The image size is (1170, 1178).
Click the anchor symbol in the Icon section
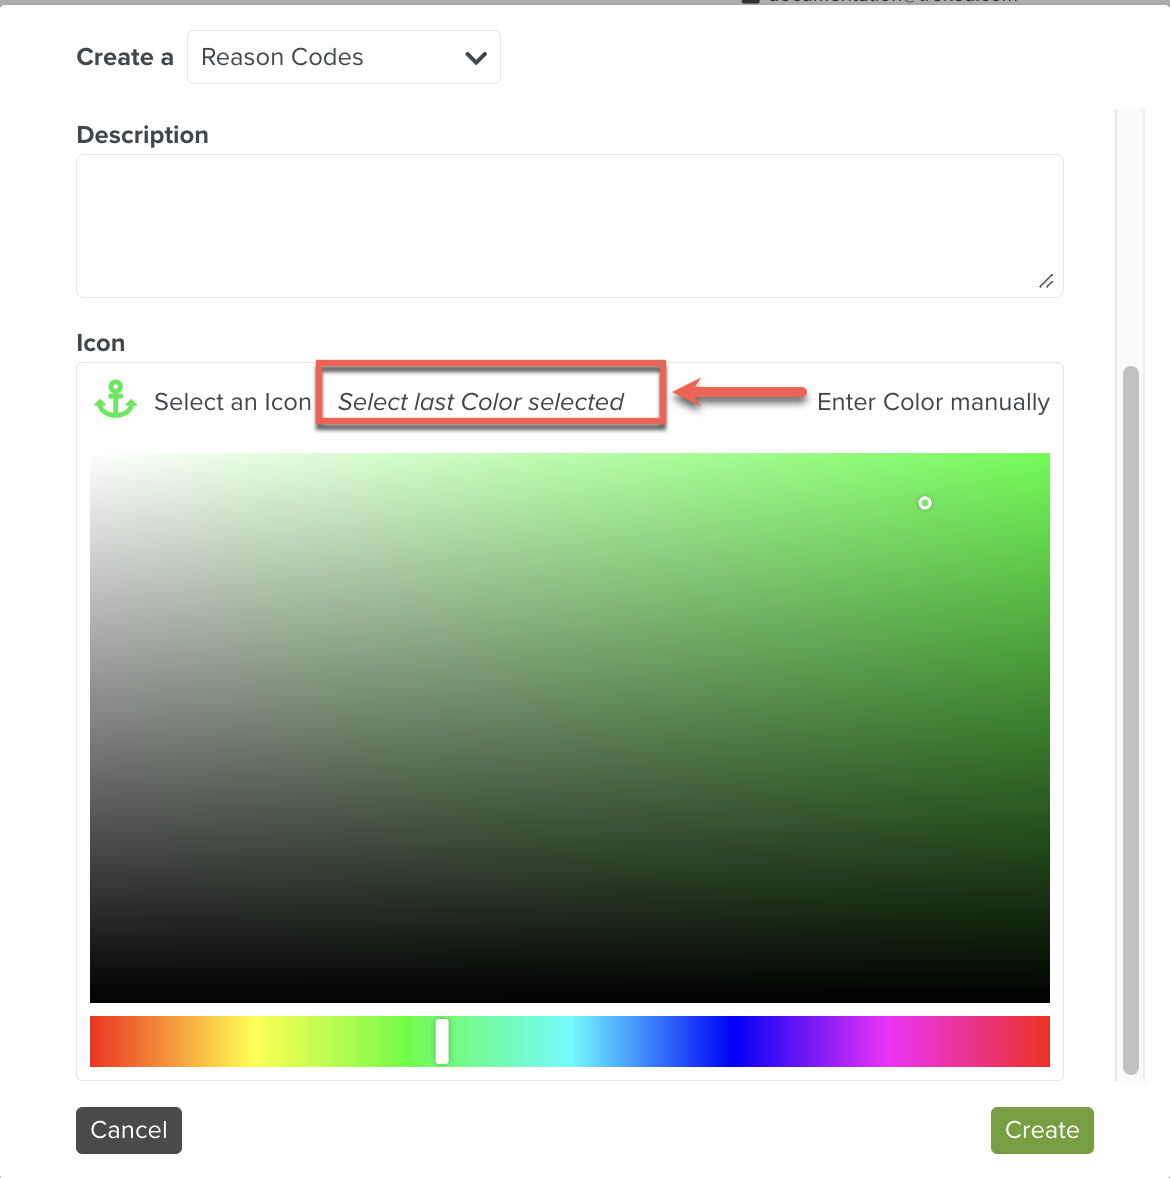tap(114, 400)
